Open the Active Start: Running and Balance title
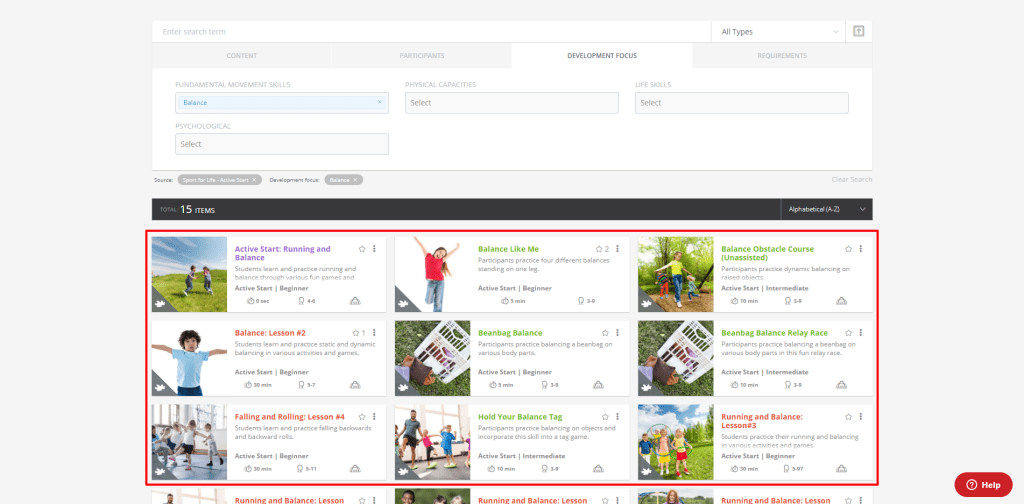The height and width of the screenshot is (504, 1024). tap(283, 253)
